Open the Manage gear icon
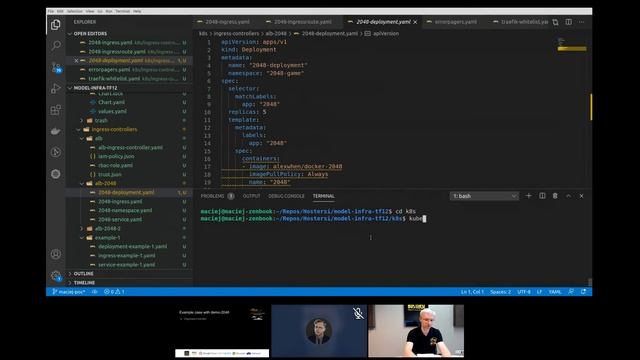The height and width of the screenshot is (360, 640). (x=56, y=276)
